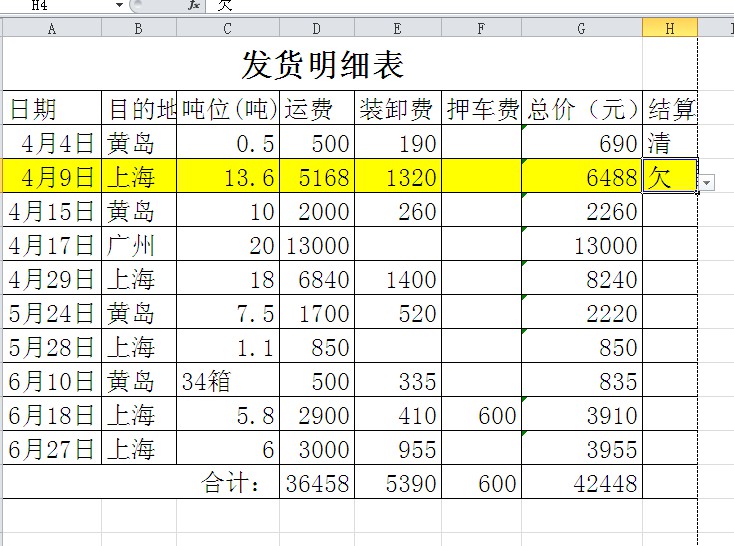
Task: Select the cell containing 清
Action: 670,142
